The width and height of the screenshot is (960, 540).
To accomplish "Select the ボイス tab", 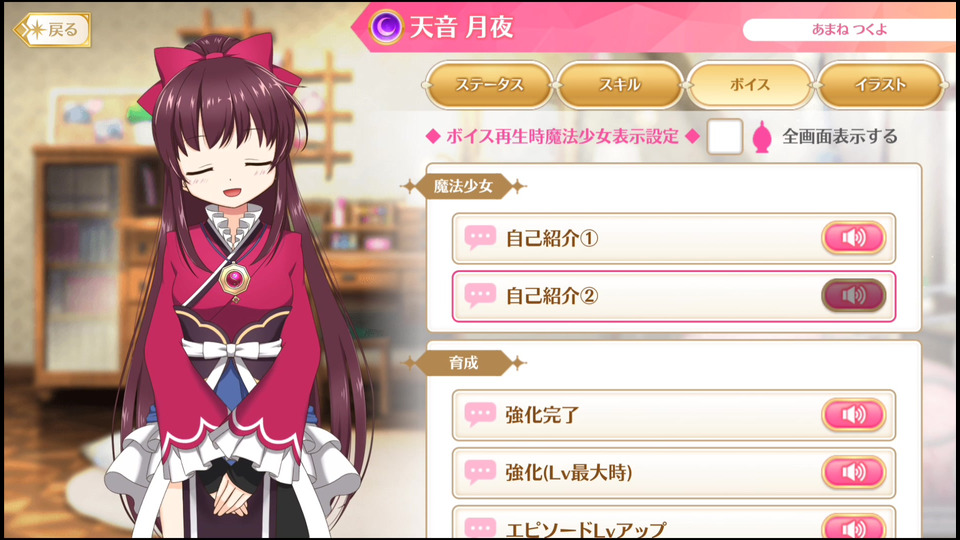I will pos(750,84).
